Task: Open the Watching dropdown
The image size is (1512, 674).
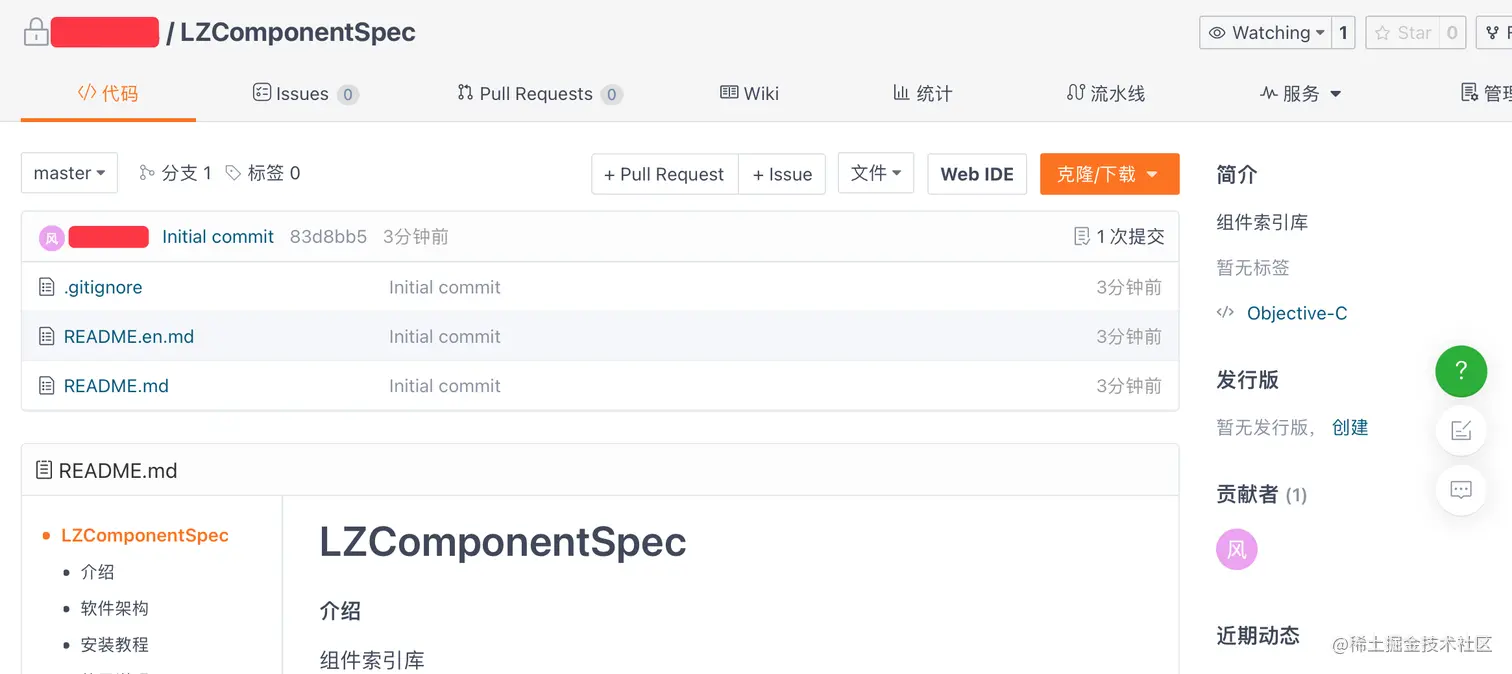Action: pyautogui.click(x=1266, y=33)
